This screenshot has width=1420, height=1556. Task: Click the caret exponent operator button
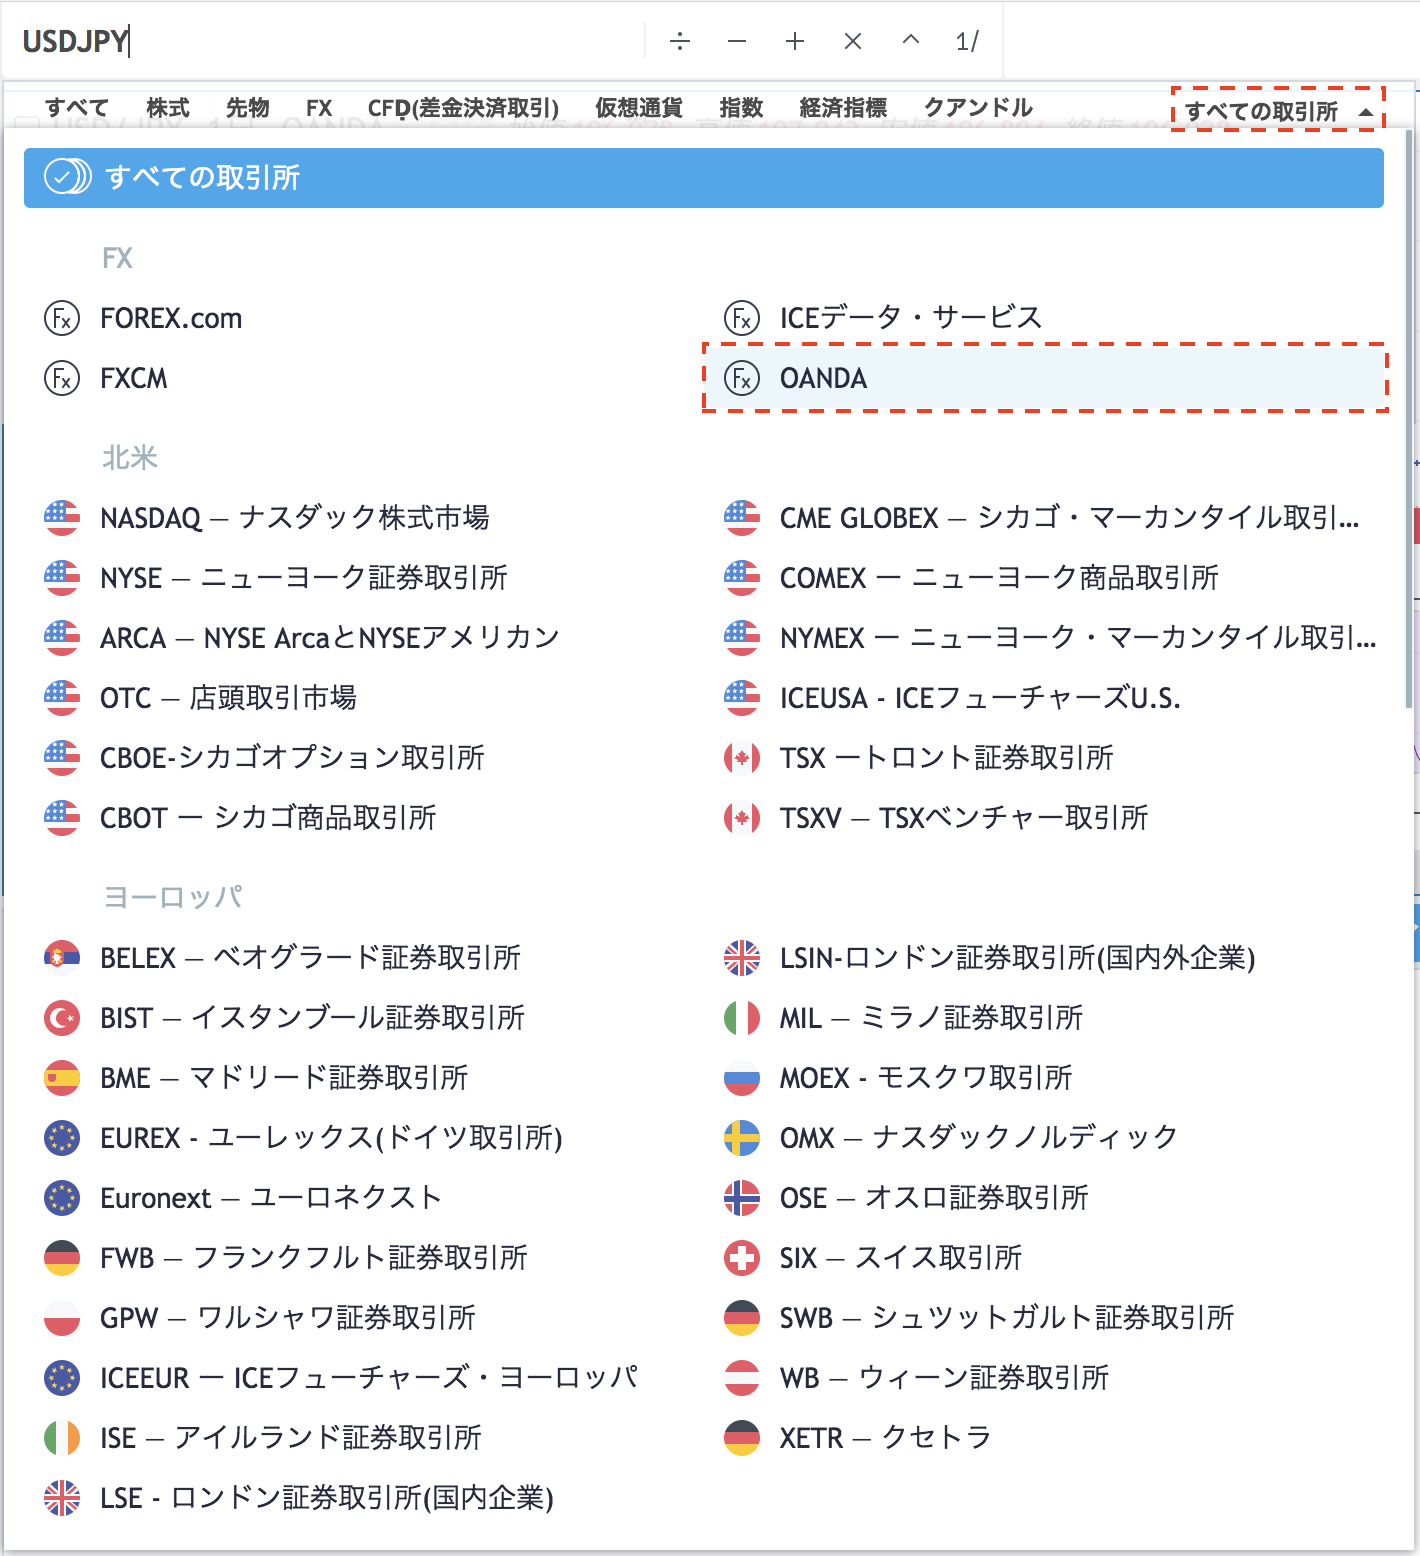pyautogui.click(x=910, y=41)
